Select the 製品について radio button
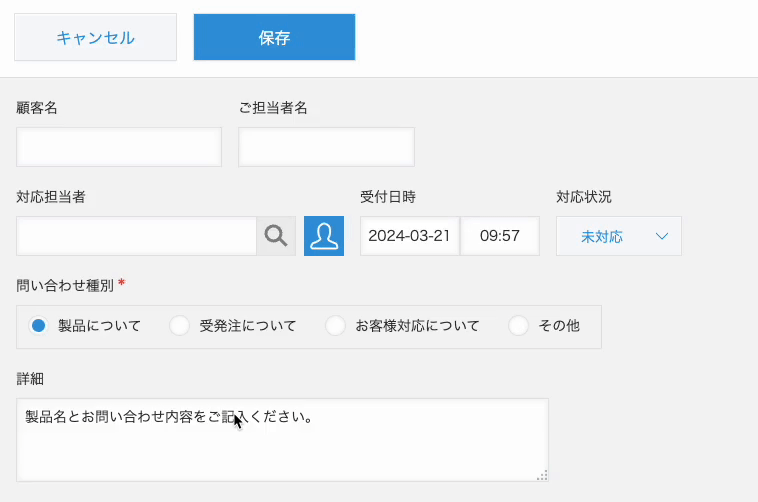Screen dimensions: 758x502 pos(38,325)
